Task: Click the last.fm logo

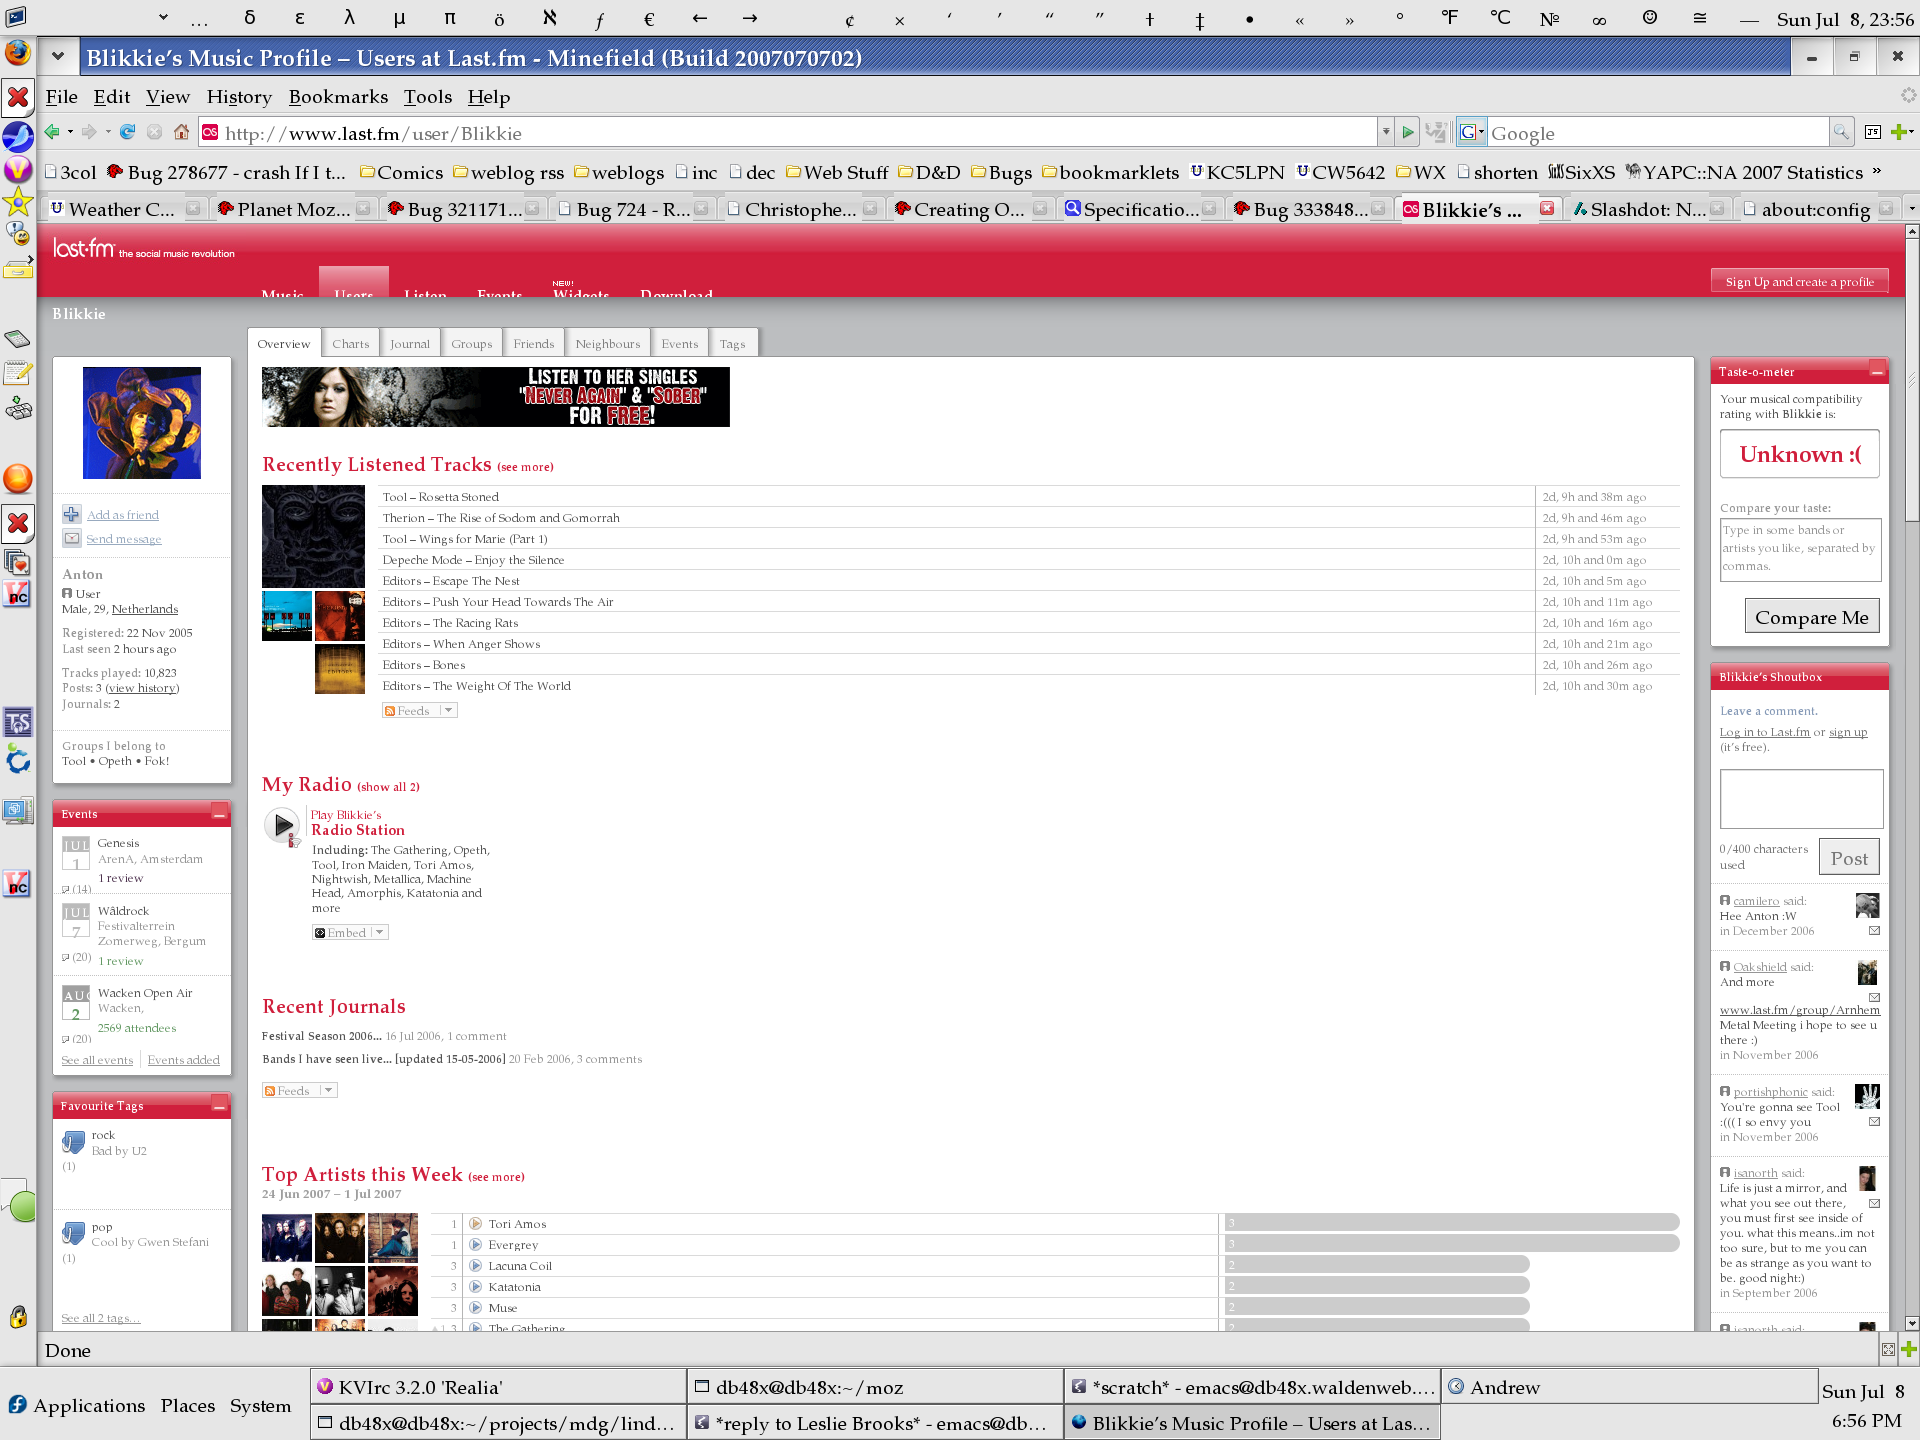Action: (84, 248)
